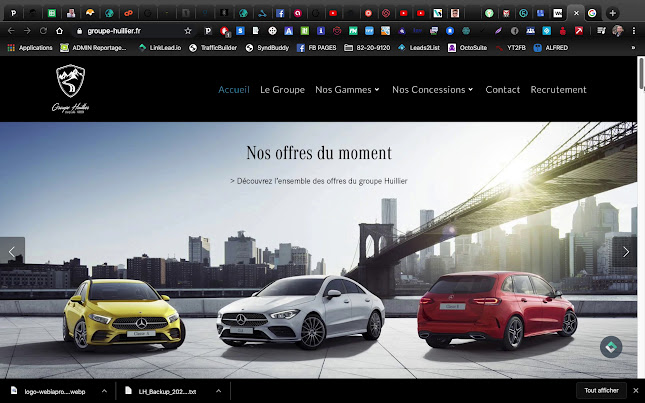
Task: Go back to the previous page
Action: tap(11, 31)
